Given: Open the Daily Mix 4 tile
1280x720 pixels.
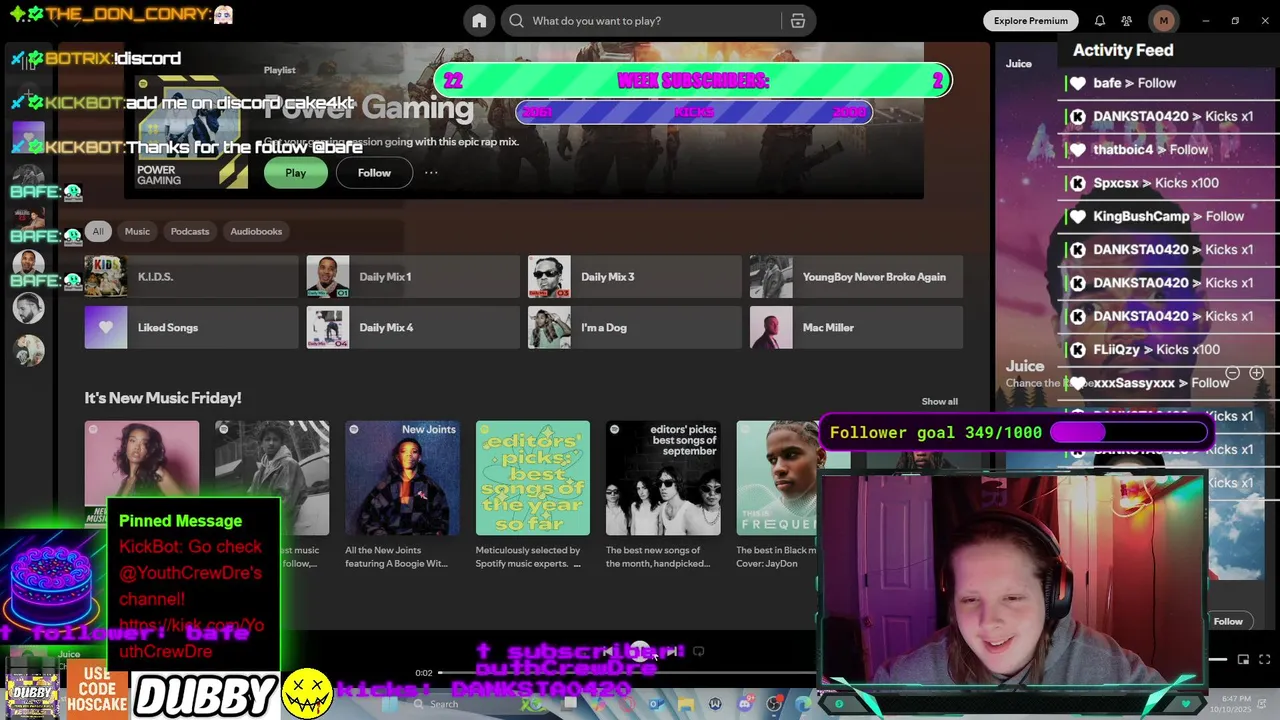Looking at the screenshot, I should 413,328.
